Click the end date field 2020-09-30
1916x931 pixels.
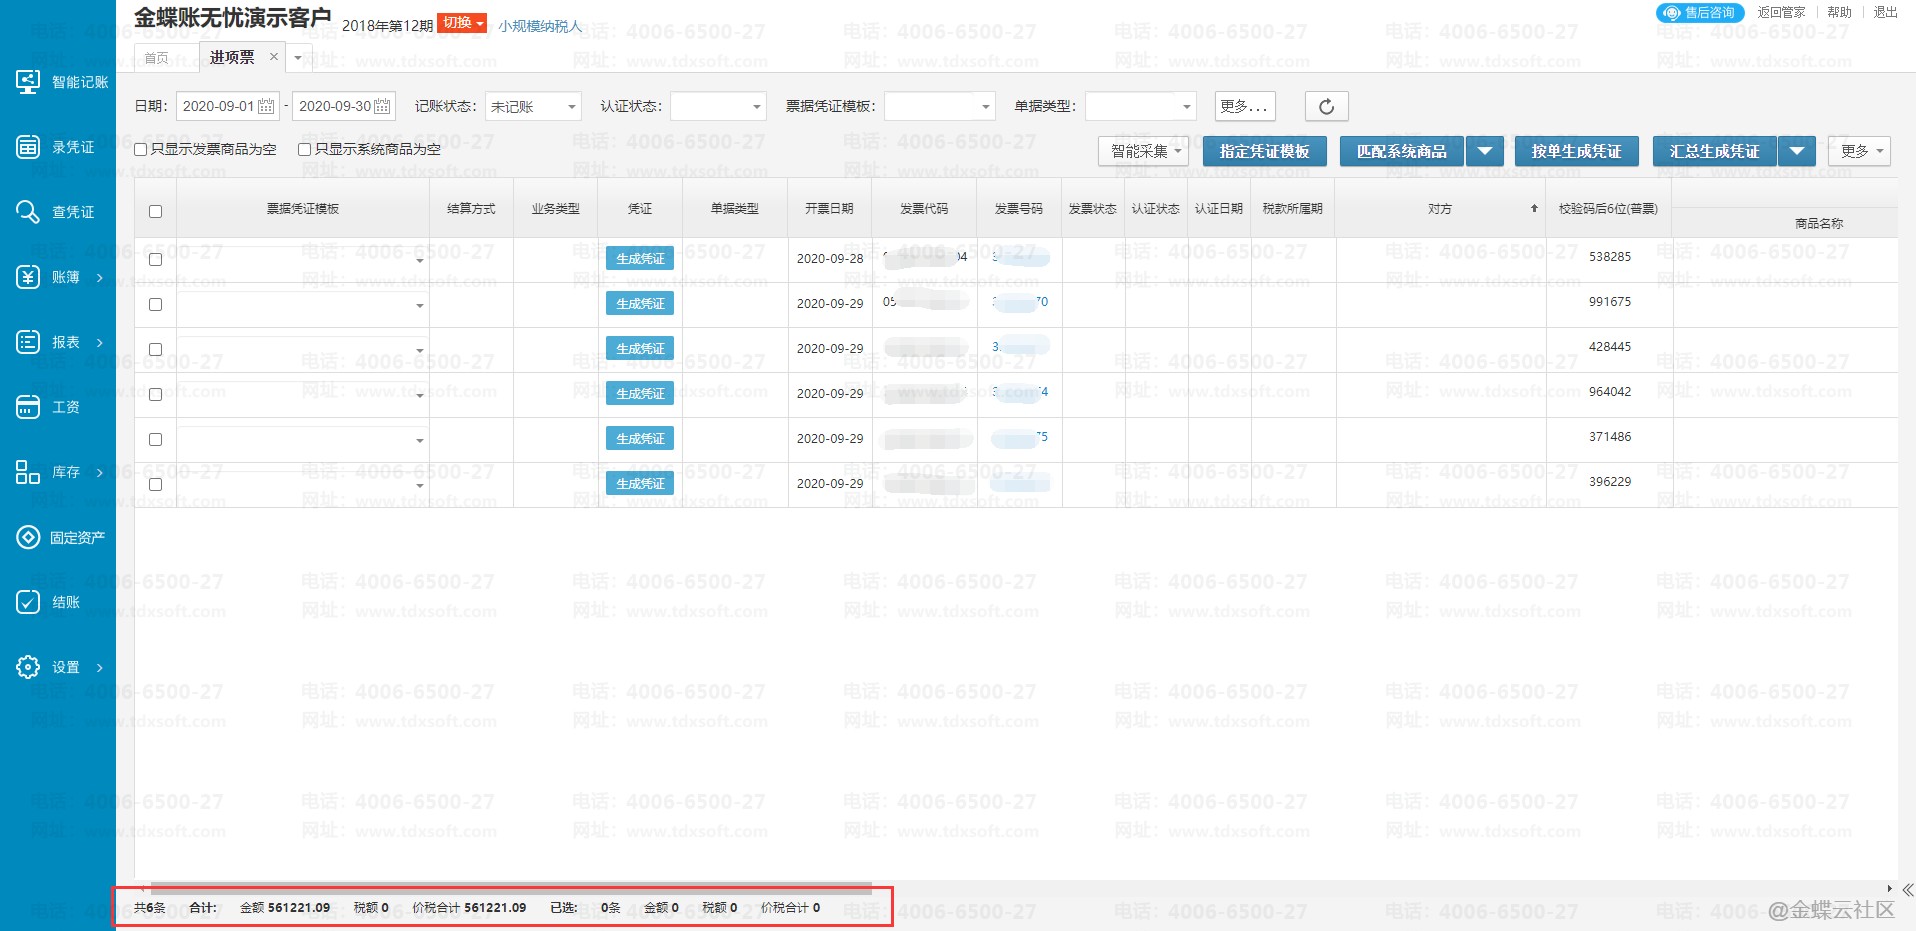click(x=335, y=106)
